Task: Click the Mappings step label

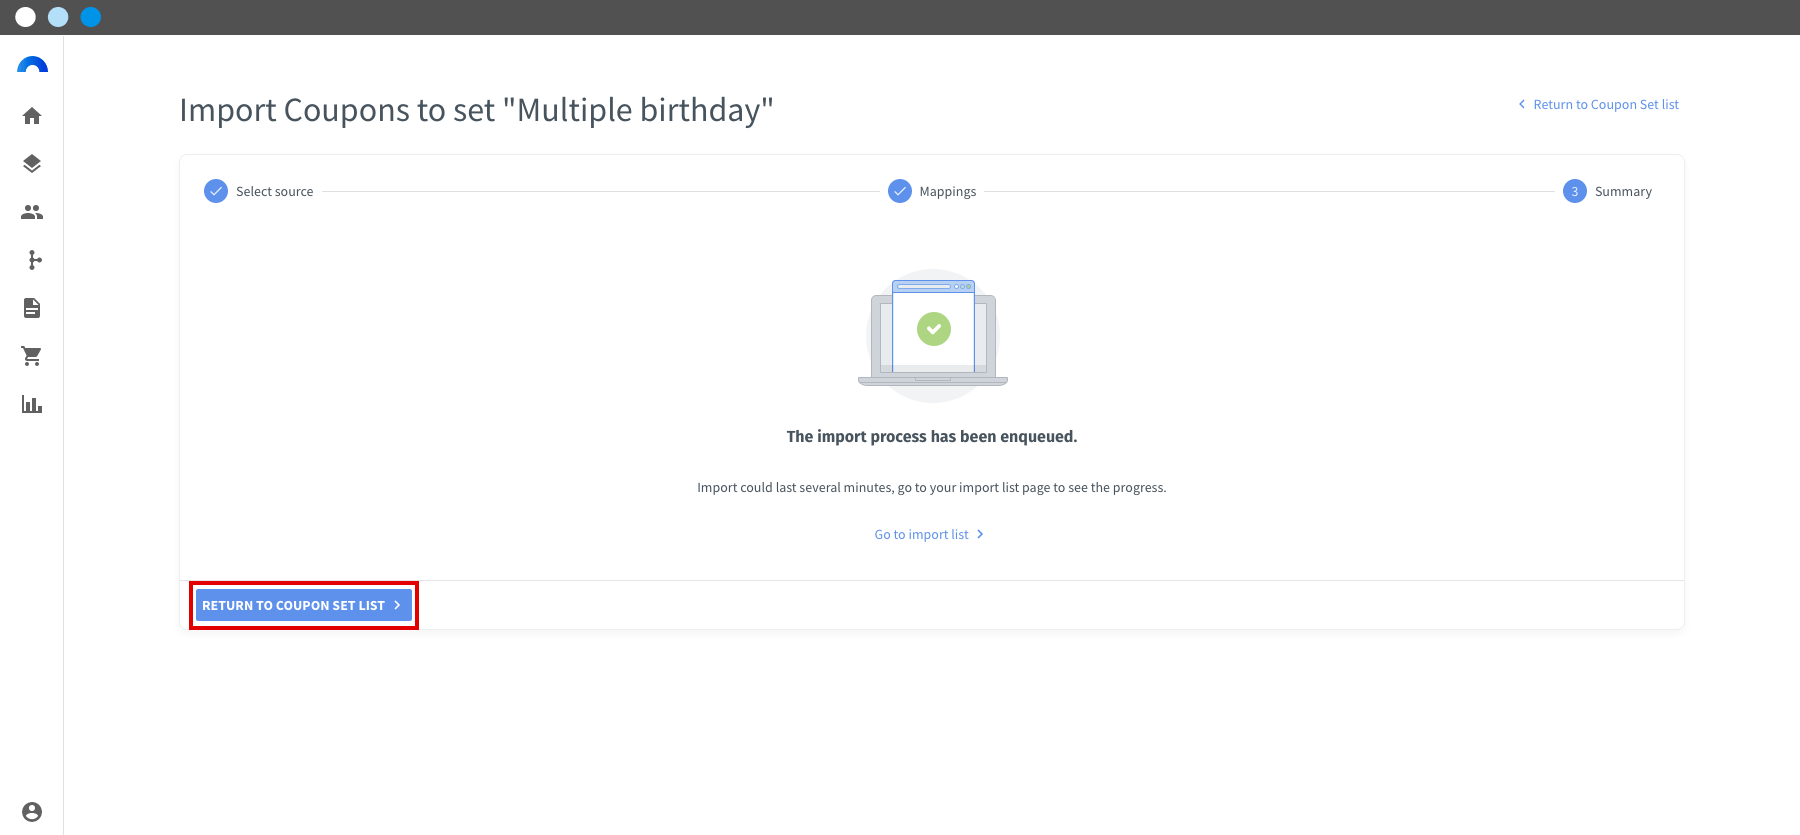Action: pyautogui.click(x=948, y=192)
